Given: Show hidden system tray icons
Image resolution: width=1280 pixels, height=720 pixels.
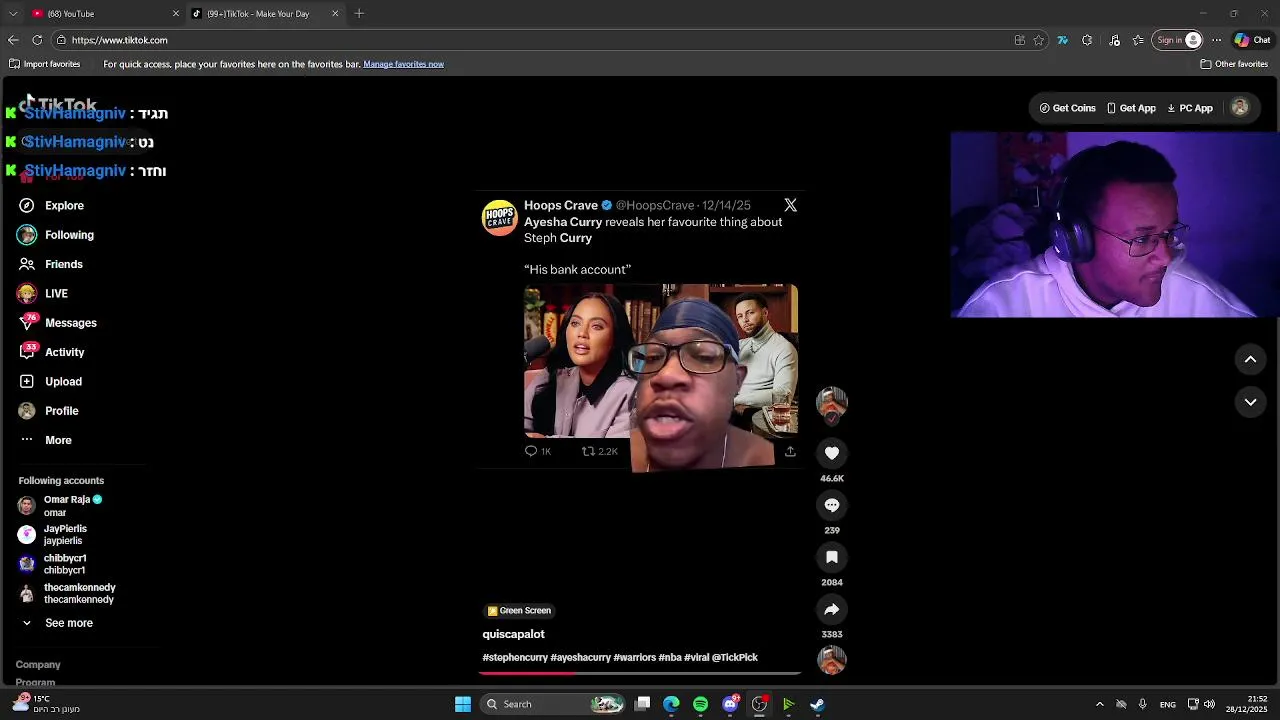Looking at the screenshot, I should click(x=1099, y=704).
